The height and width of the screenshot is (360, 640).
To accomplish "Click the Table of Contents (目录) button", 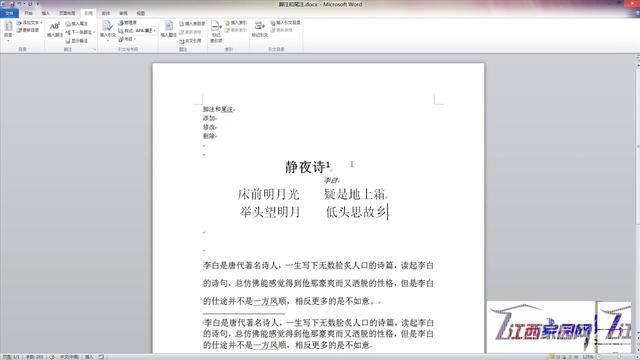I will click(8, 31).
